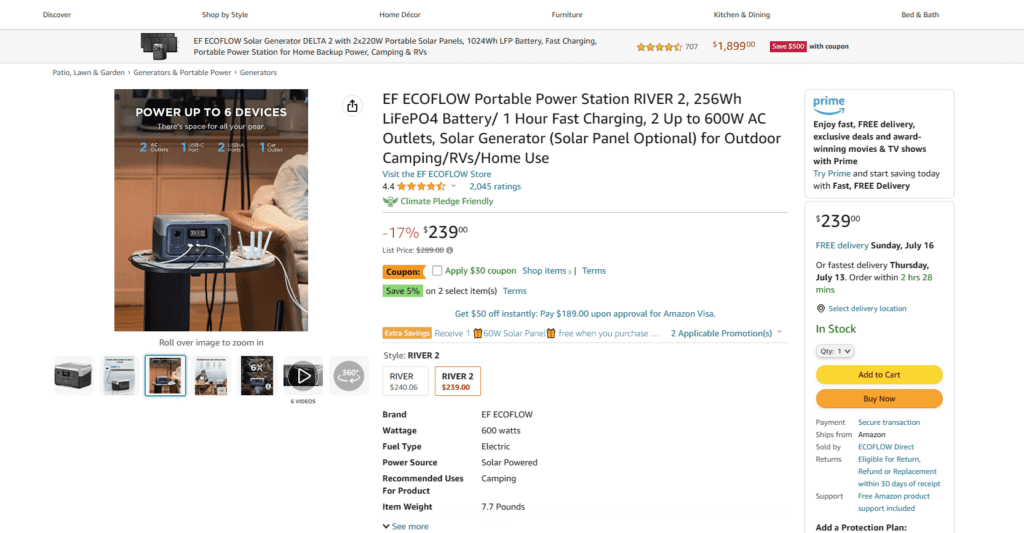This screenshot has height=533, width=1024.
Task: Select the RIVER style option
Action: click(405, 381)
